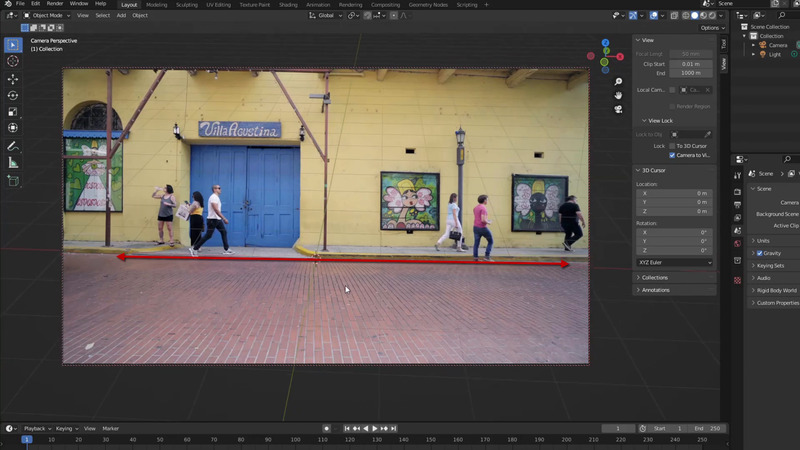Open the Render menu
The width and height of the screenshot is (800, 450).
click(x=55, y=4)
